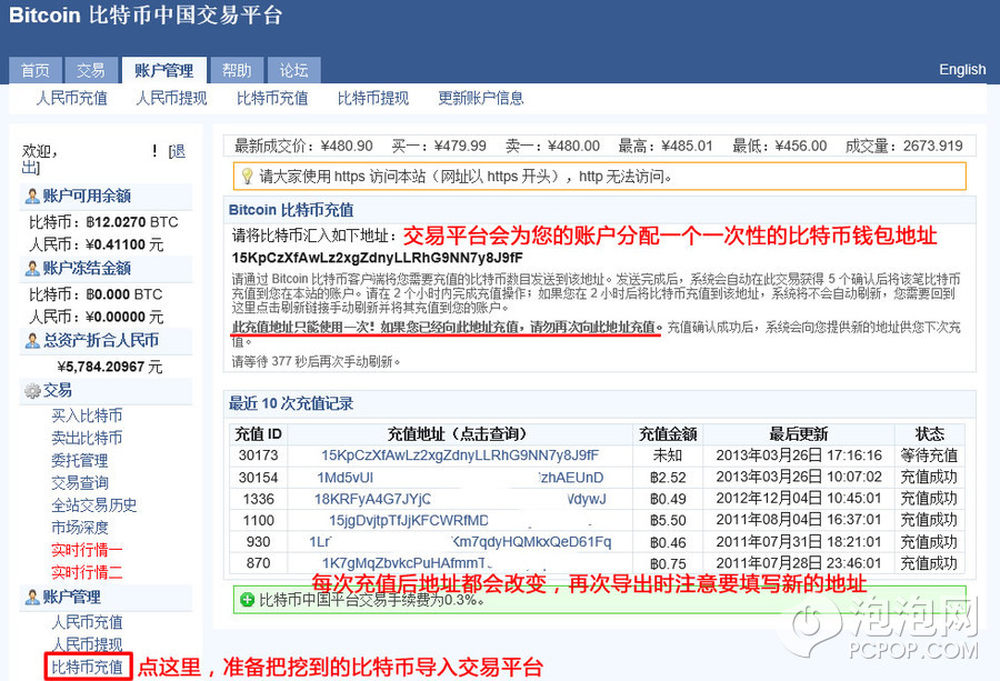
Task: Open address link for deposit ID 30173
Action: pyautogui.click(x=460, y=455)
